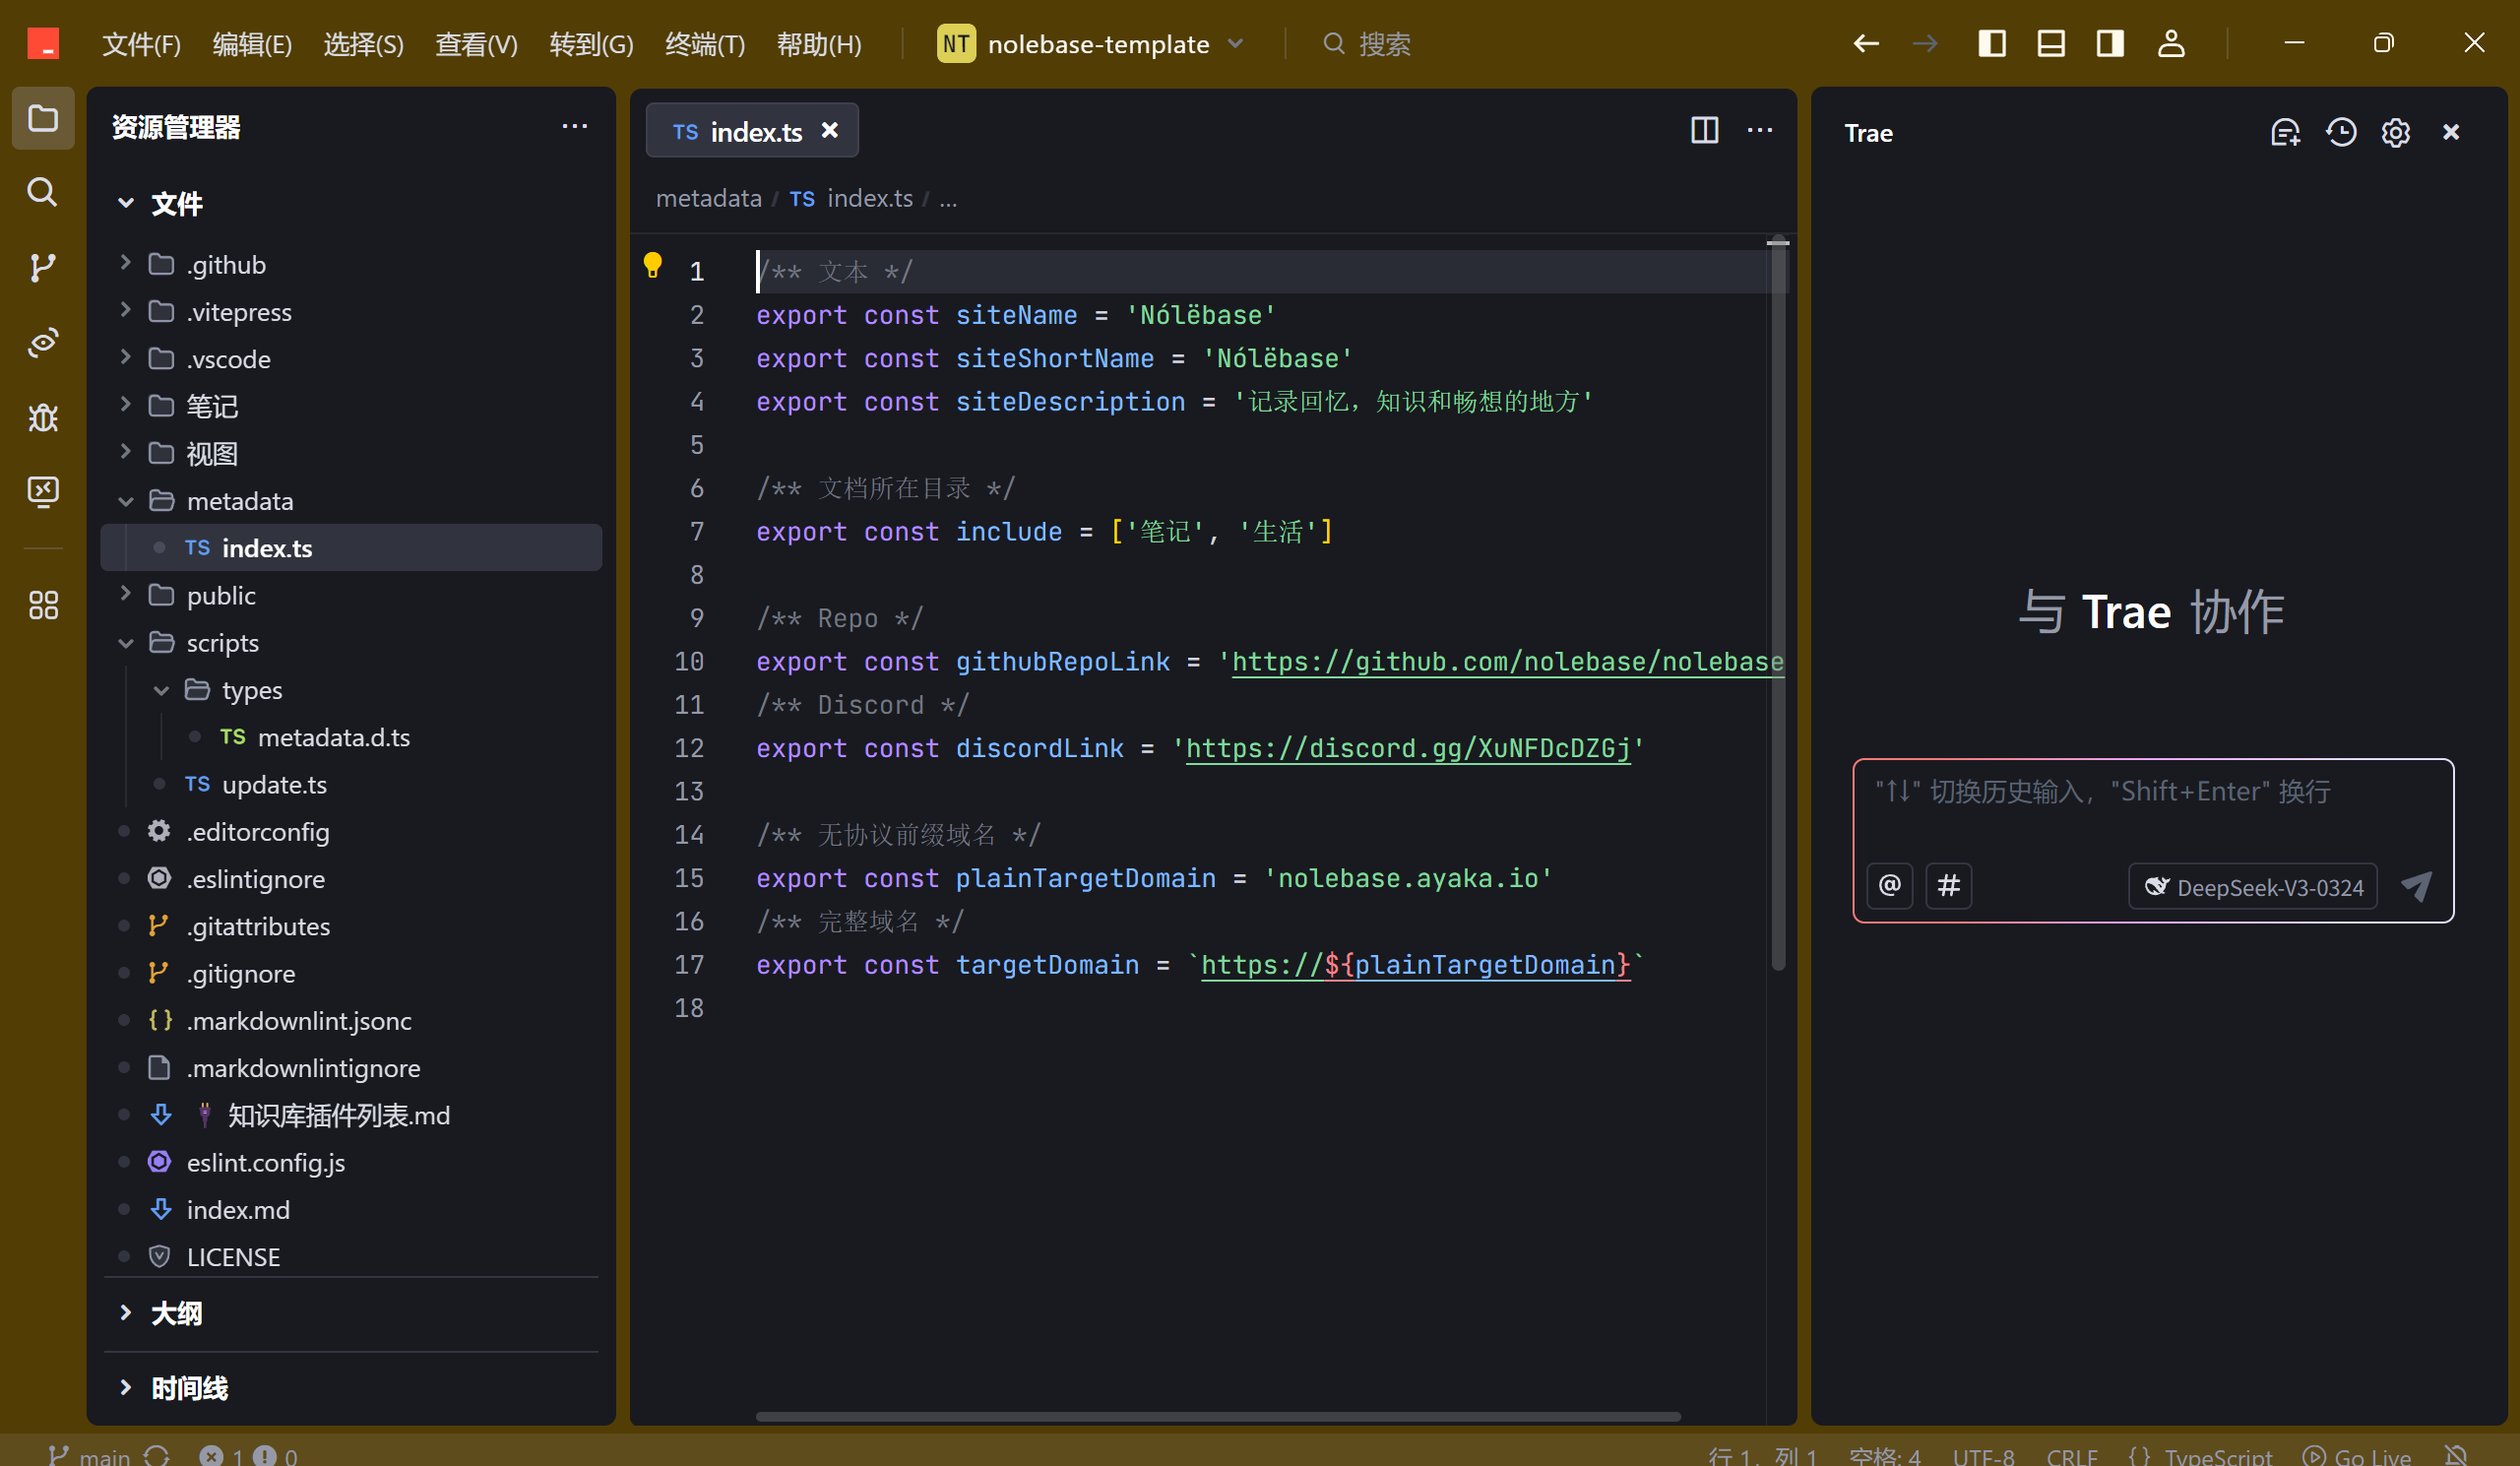Open the Source Control view
The height and width of the screenshot is (1466, 2520).
click(x=42, y=267)
